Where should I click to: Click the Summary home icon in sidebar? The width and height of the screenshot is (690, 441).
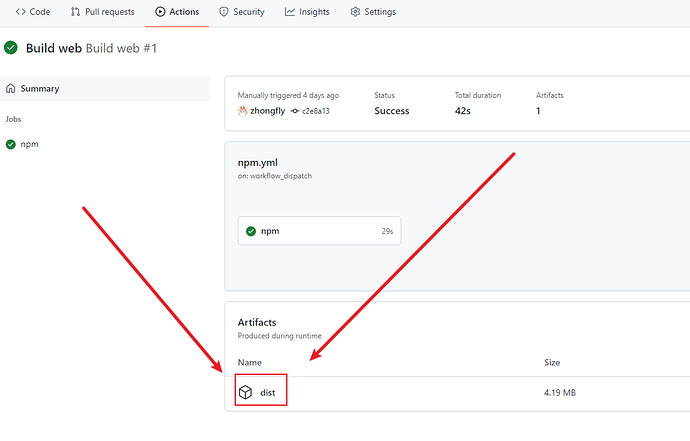pos(11,88)
